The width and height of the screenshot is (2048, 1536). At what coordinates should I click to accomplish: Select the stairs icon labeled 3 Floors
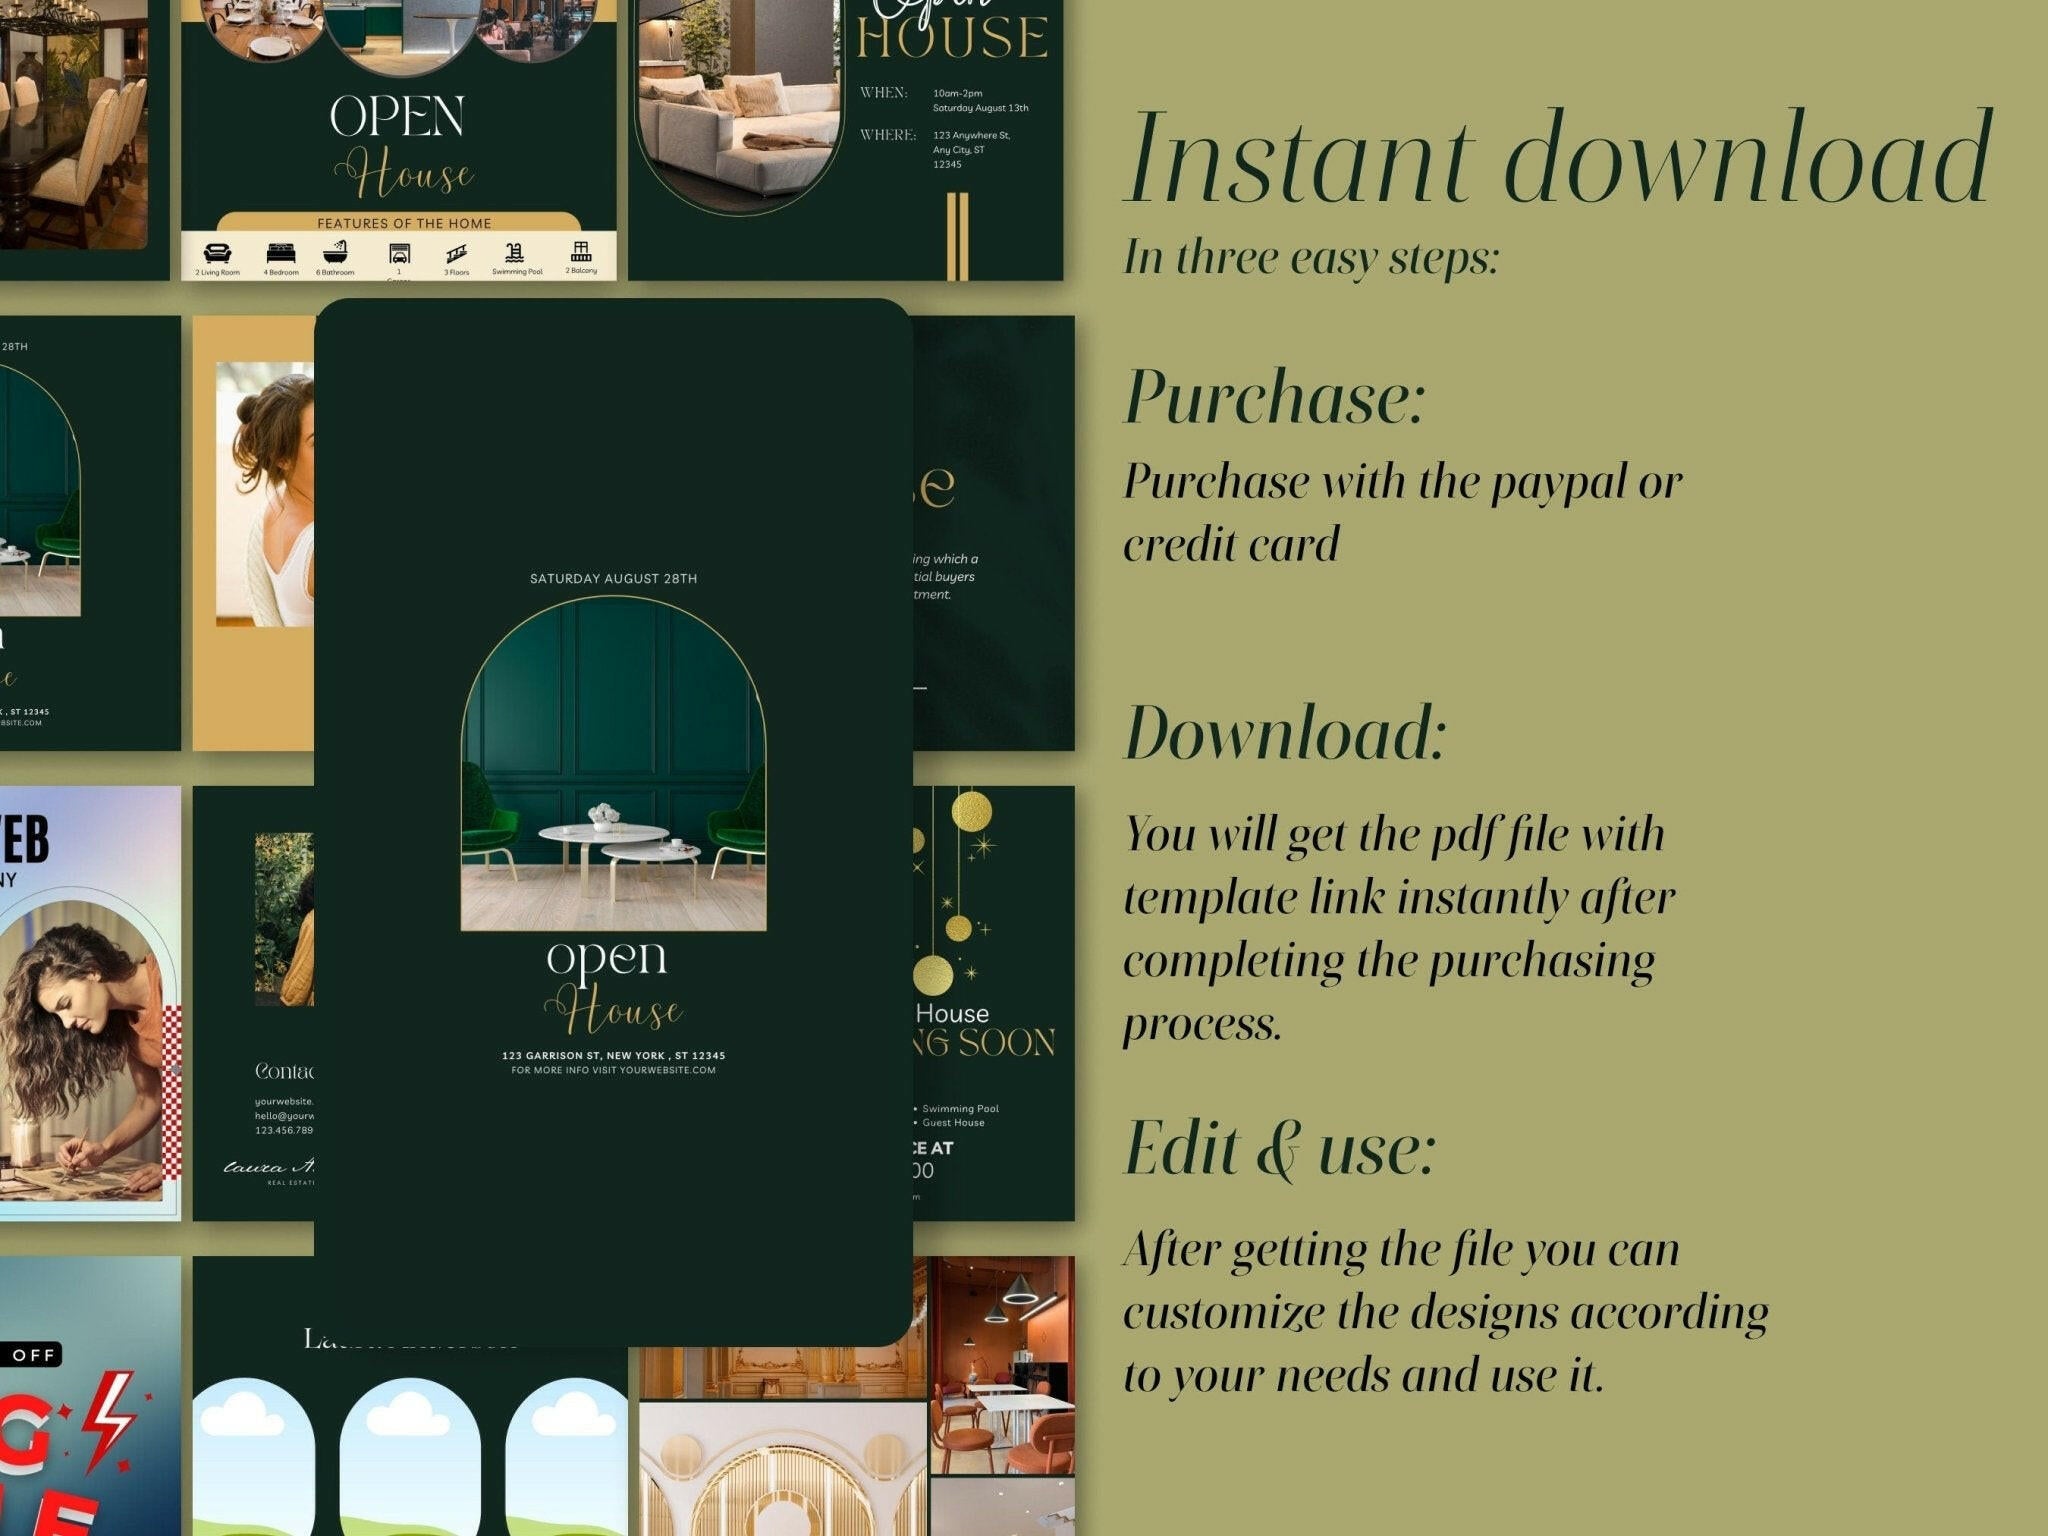457,252
